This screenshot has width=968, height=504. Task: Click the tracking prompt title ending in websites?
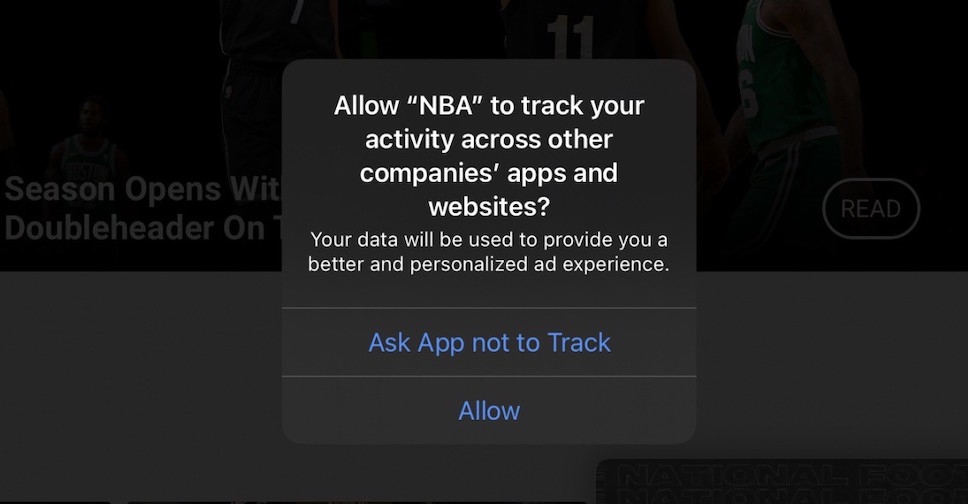[489, 156]
